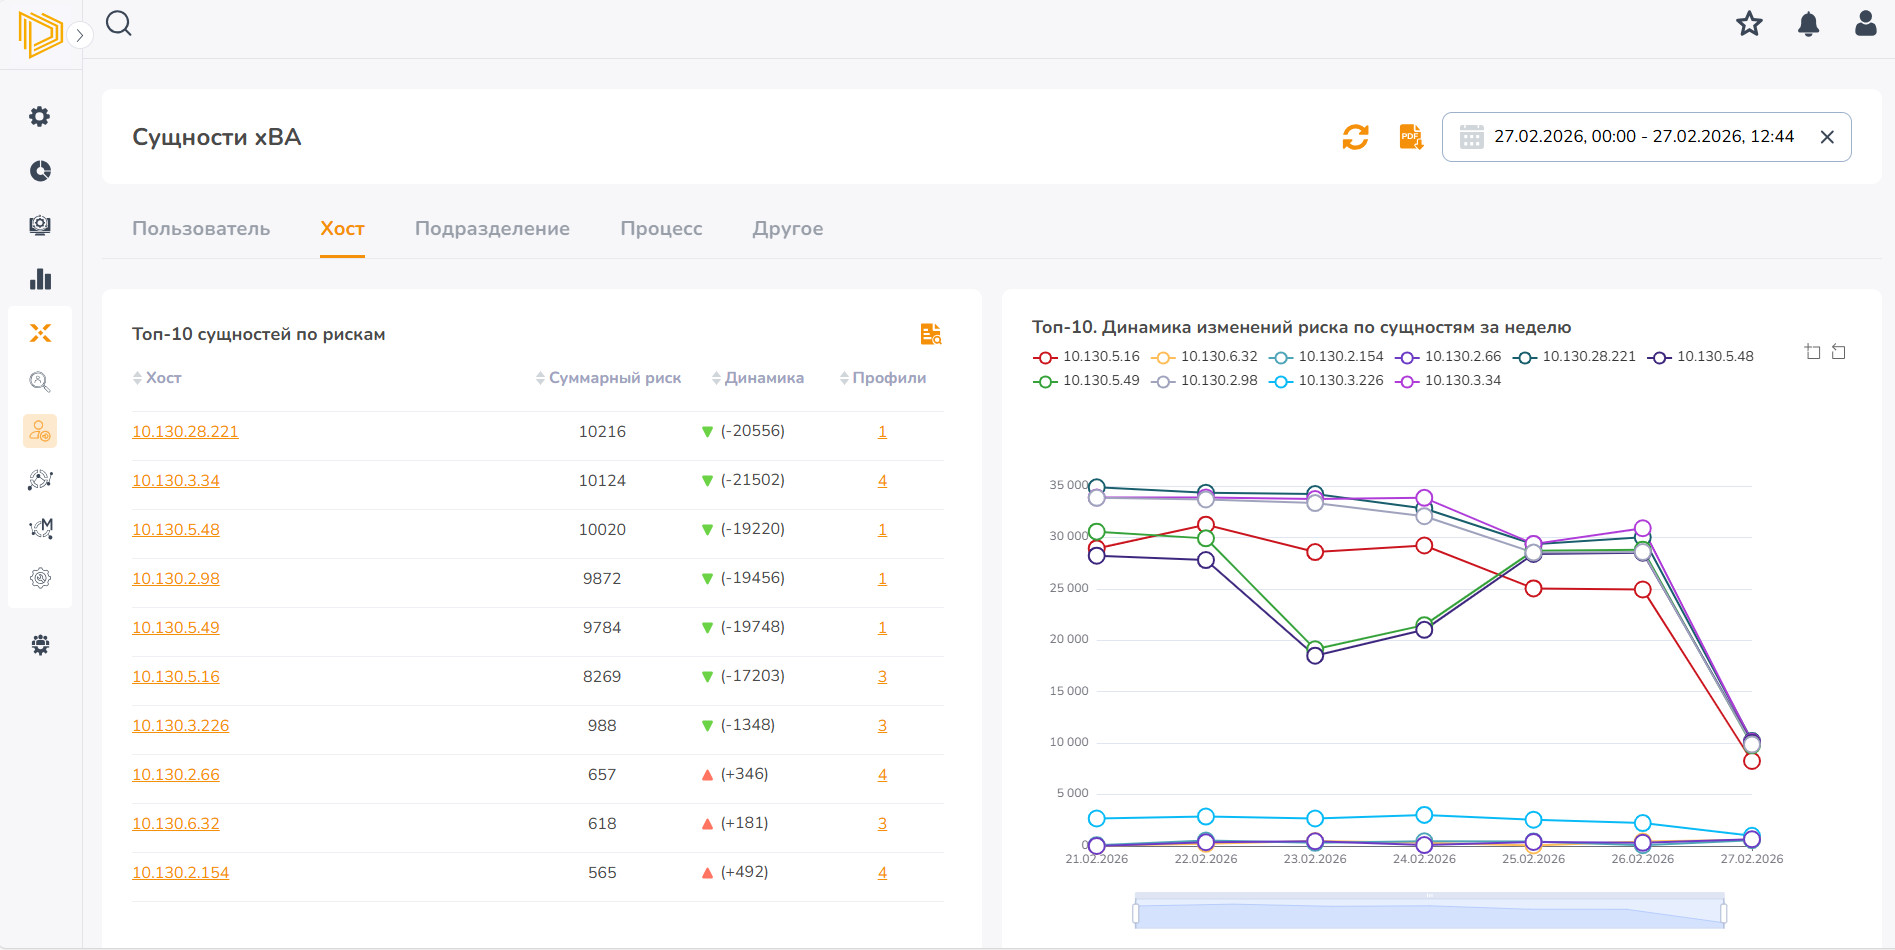Screen dimensions: 1895x950
Task: Toggle the 10.130.28.221 legend entry
Action: click(x=1575, y=356)
